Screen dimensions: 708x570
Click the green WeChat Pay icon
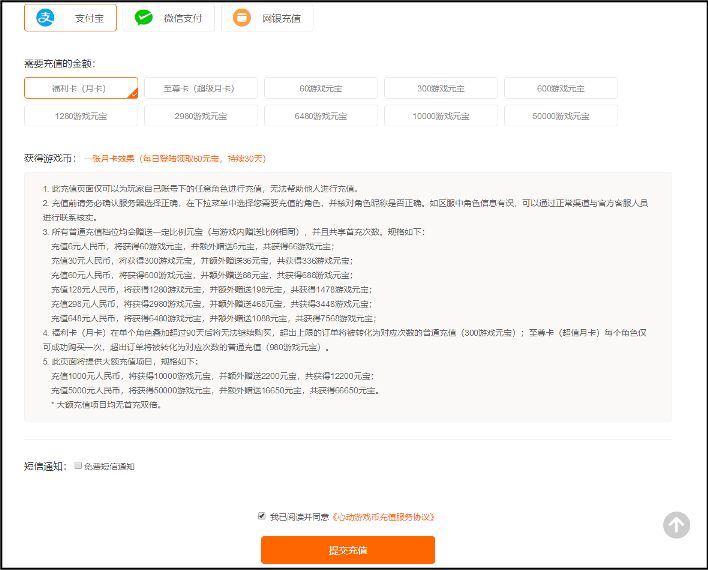point(144,18)
